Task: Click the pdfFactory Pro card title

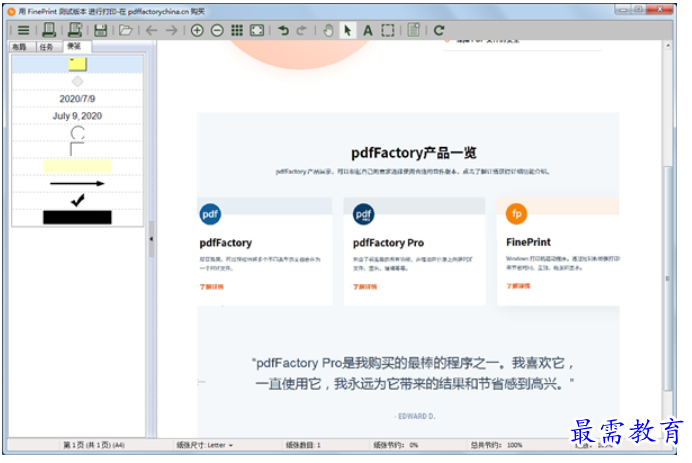Action: pyautogui.click(x=388, y=243)
